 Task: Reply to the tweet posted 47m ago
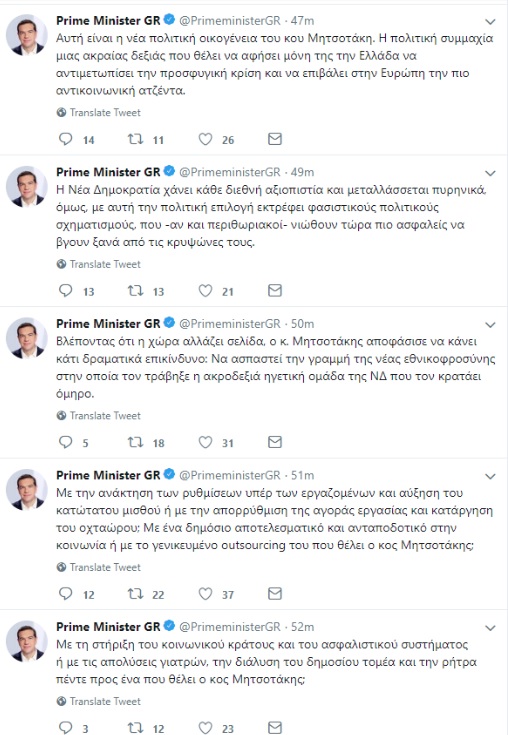coord(66,139)
